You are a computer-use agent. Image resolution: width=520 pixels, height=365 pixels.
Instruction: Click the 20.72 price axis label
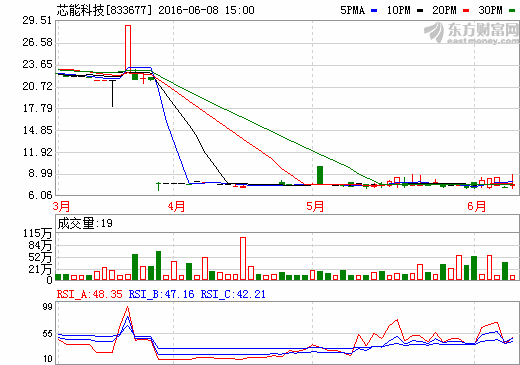pos(37,86)
